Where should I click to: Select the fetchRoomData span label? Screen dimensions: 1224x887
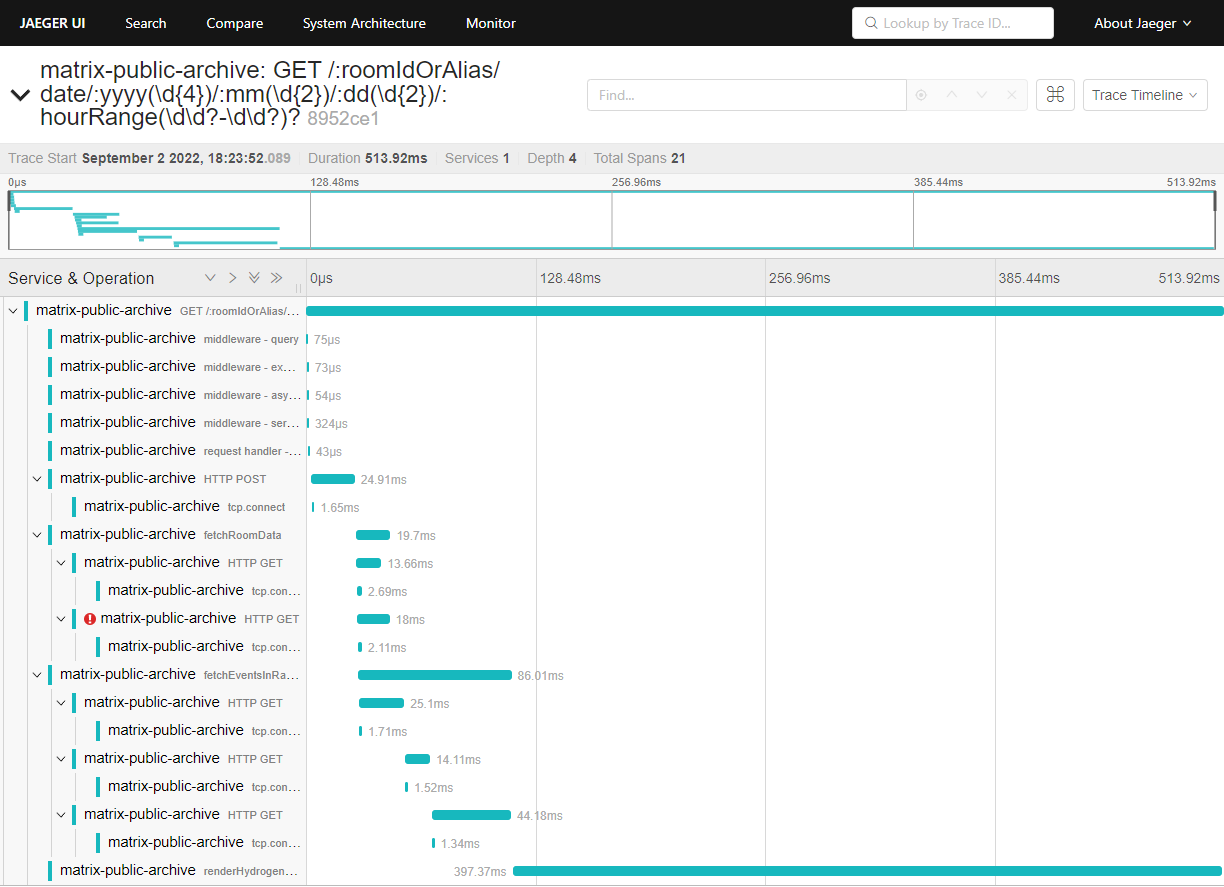coord(242,535)
